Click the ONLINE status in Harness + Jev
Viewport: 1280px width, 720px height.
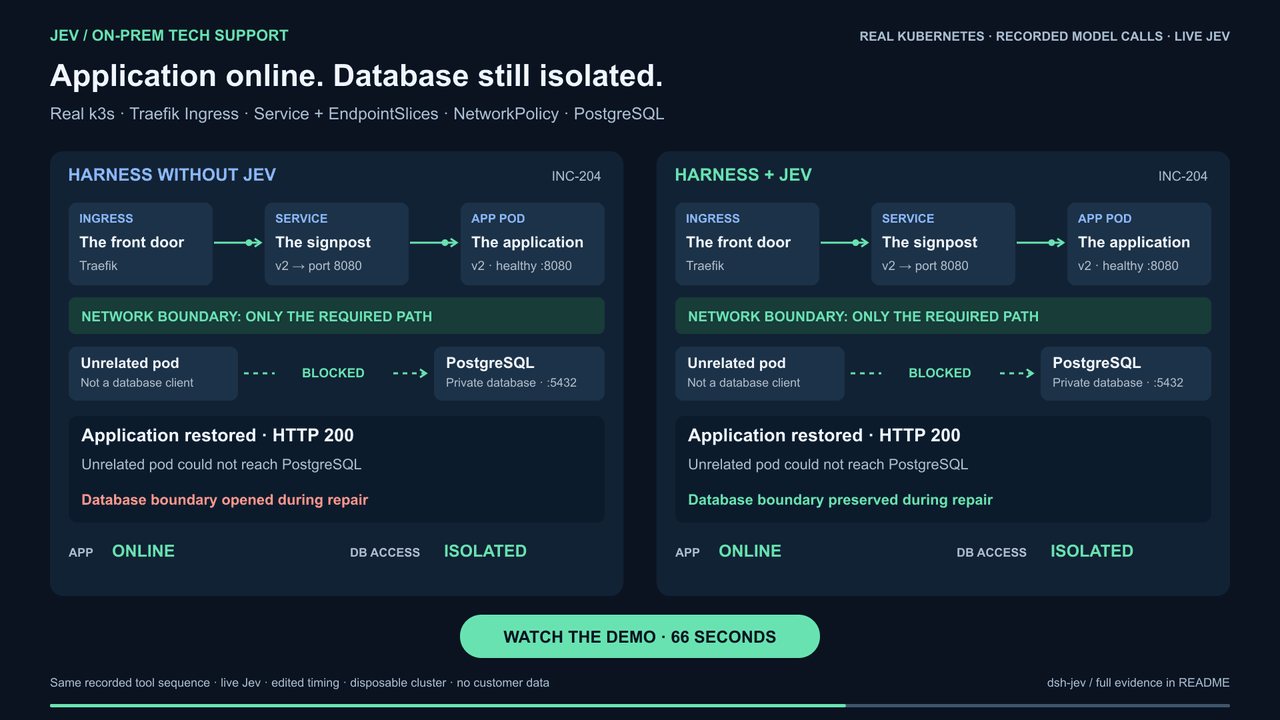pyautogui.click(x=750, y=551)
